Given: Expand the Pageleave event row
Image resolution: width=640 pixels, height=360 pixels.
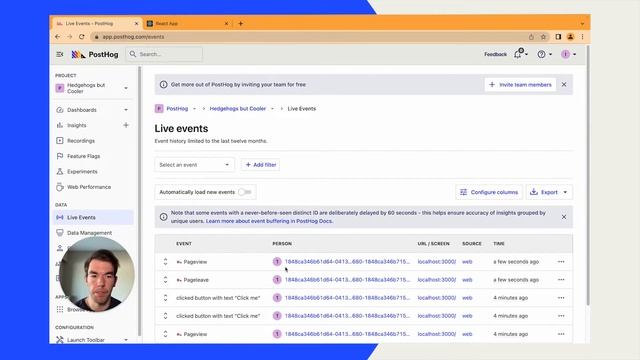Looking at the screenshot, I should 165,280.
